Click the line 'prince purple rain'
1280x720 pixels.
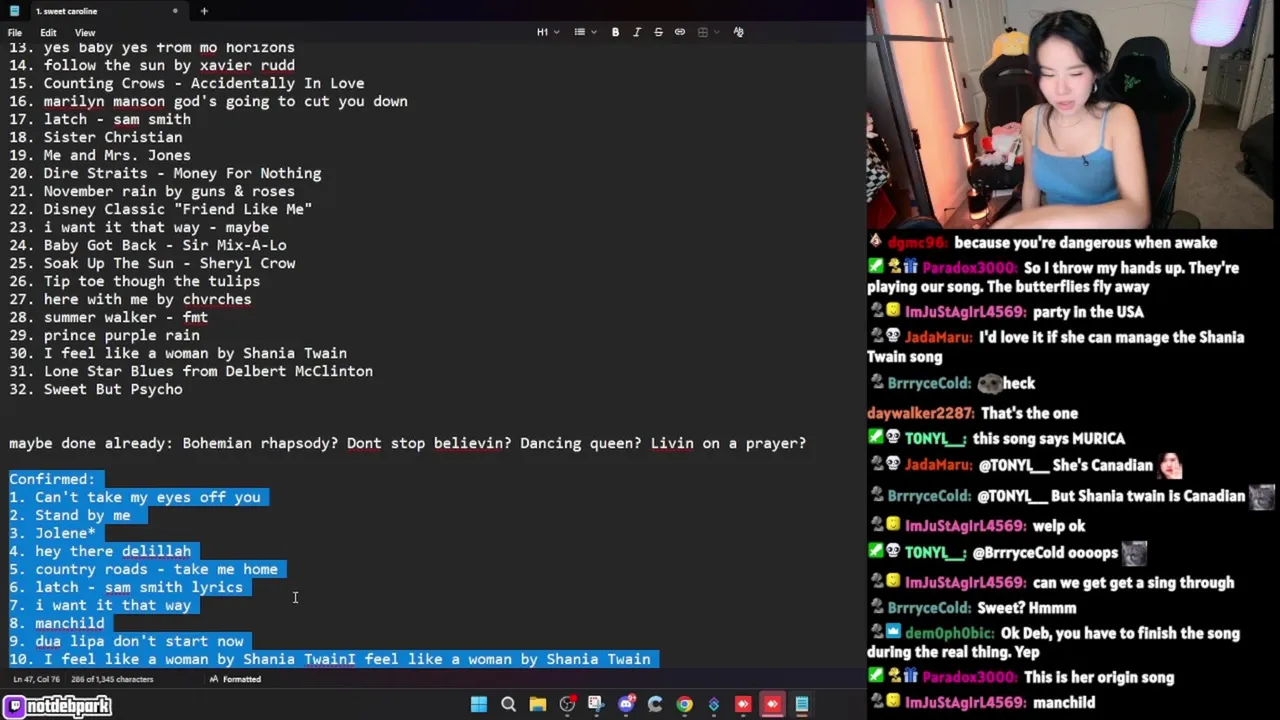(x=121, y=335)
